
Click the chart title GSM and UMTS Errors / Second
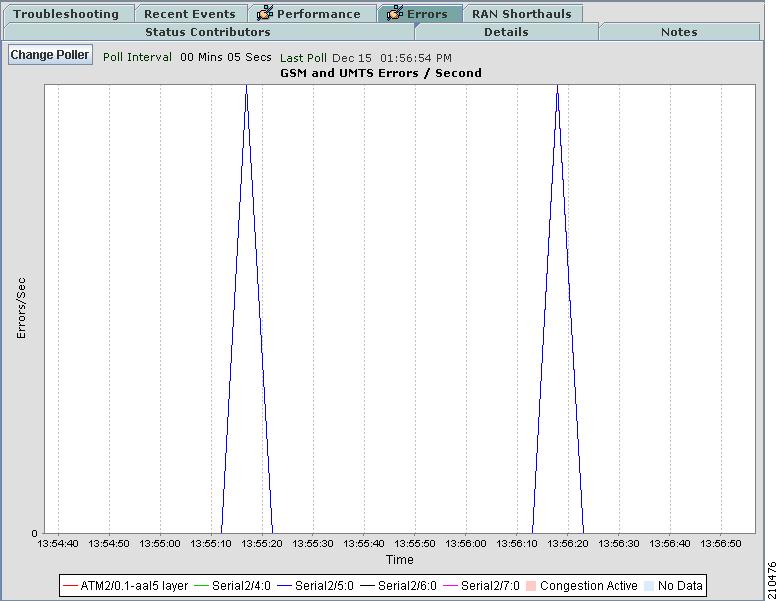point(381,73)
